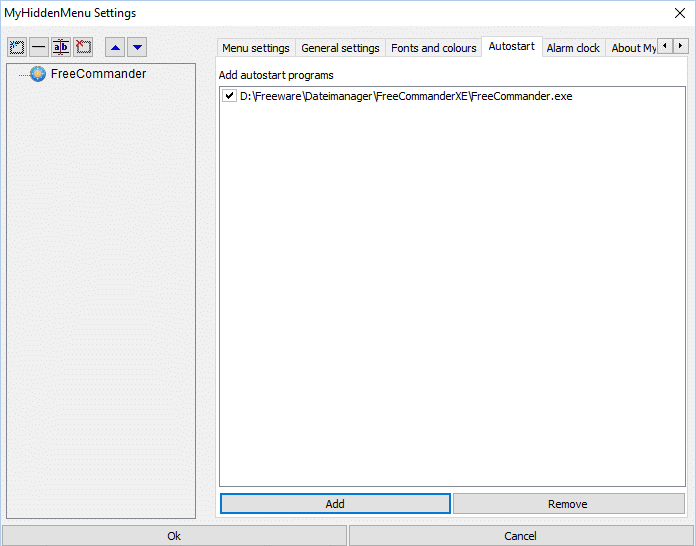This screenshot has height=546, width=696.
Task: Switch to the Menu settings tab
Action: click(x=255, y=48)
